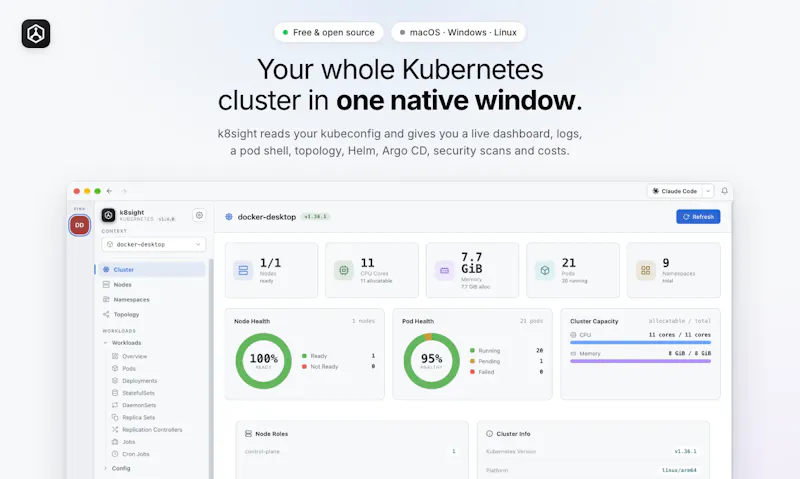Open Replica Sets in Workloads
The width and height of the screenshot is (800, 479).
138,417
